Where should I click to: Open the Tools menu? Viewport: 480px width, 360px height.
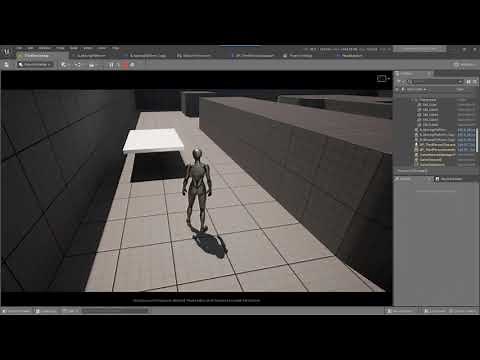[x=60, y=48]
